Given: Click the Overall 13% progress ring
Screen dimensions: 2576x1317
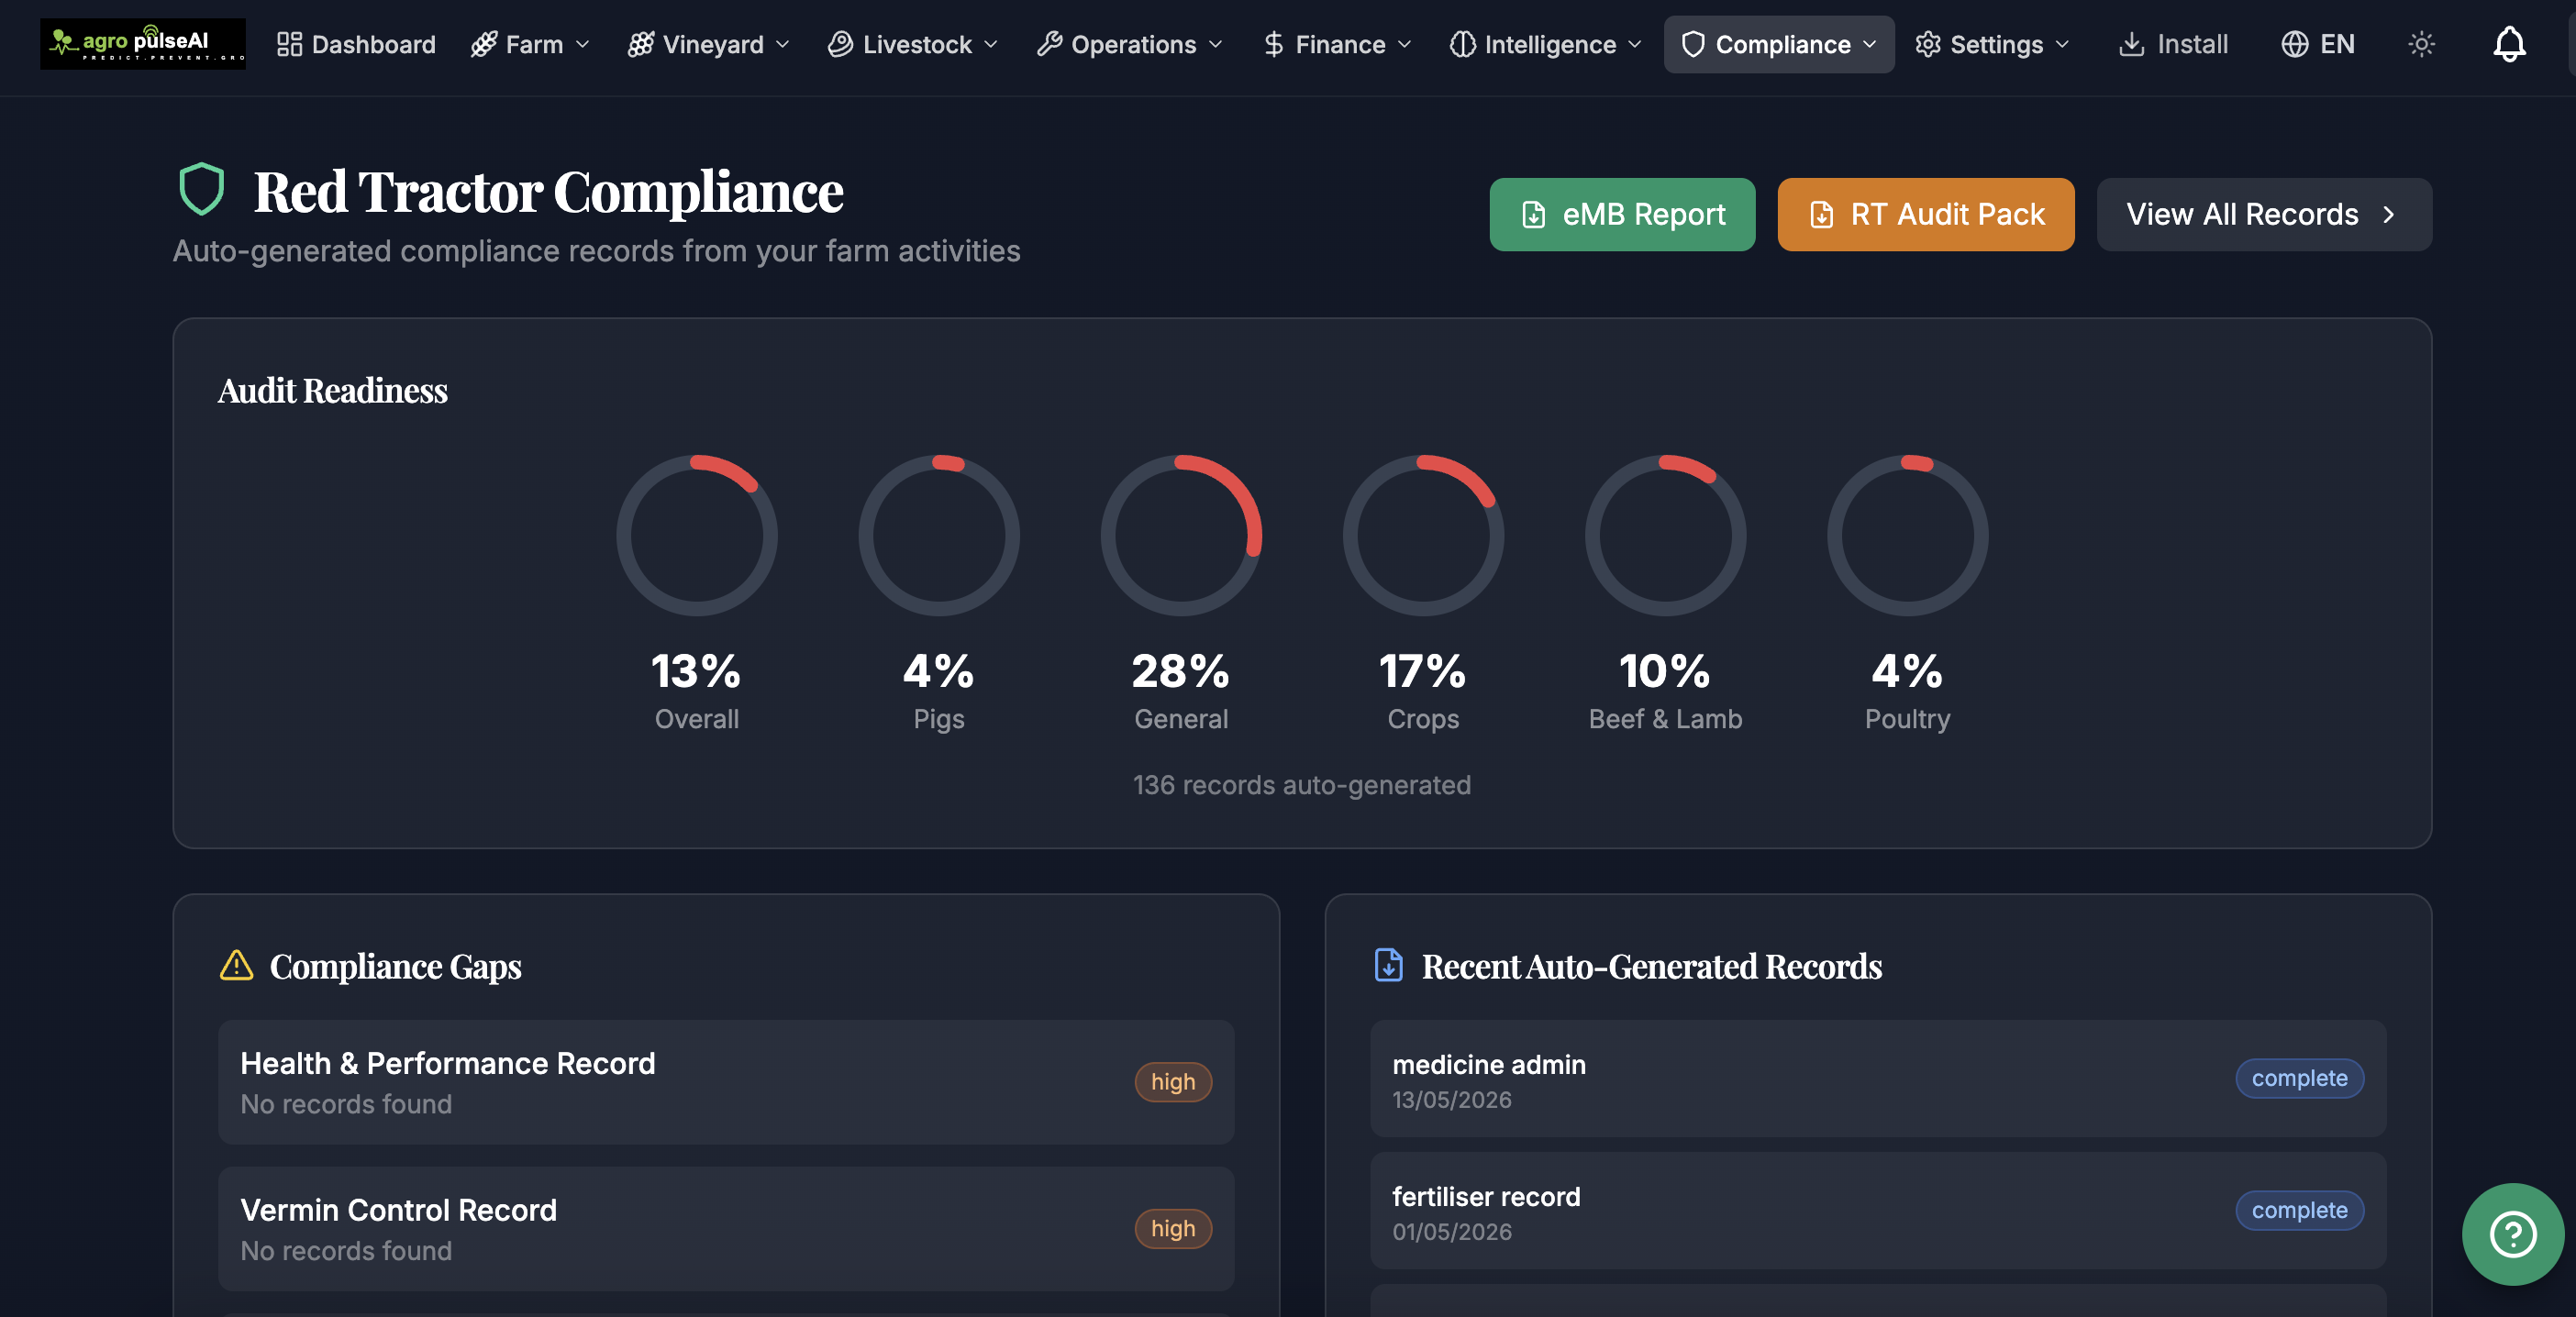Looking at the screenshot, I should point(697,536).
